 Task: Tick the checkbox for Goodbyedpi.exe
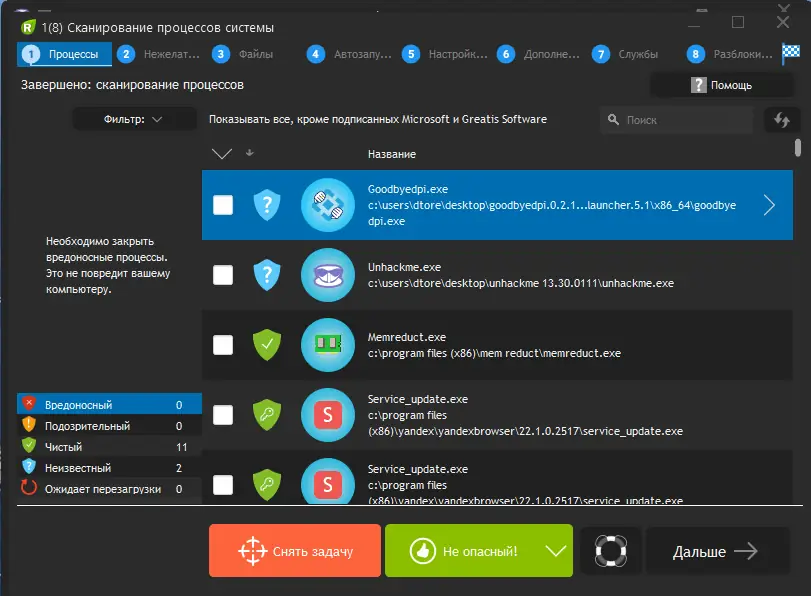click(223, 205)
